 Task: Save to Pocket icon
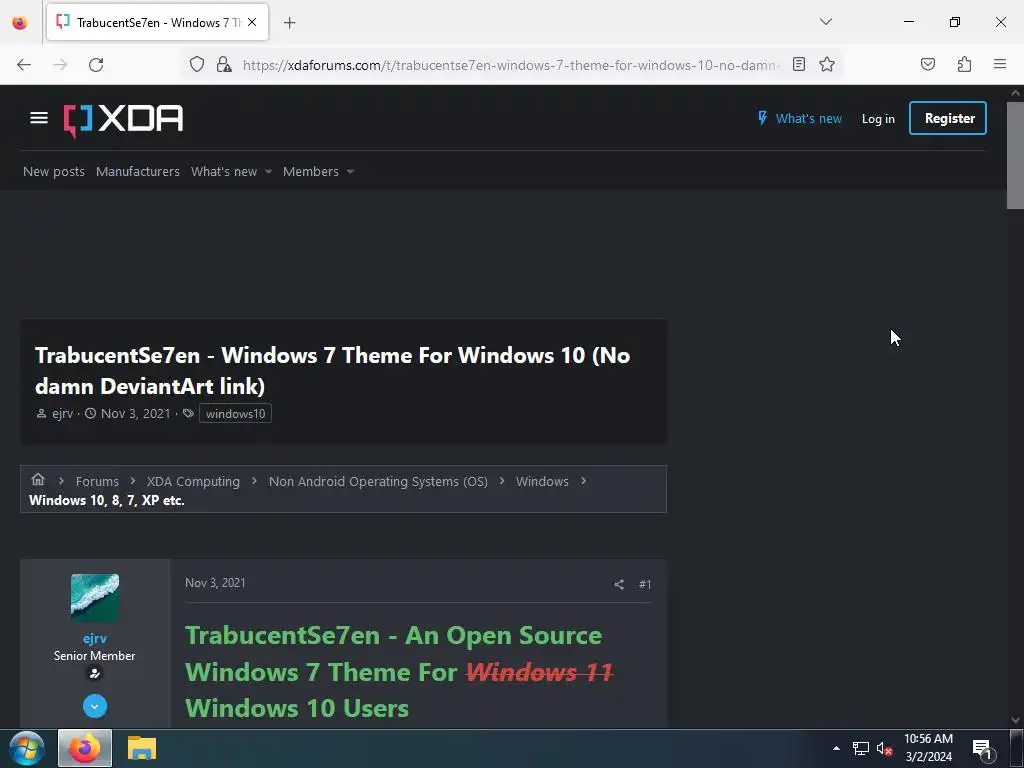click(928, 64)
